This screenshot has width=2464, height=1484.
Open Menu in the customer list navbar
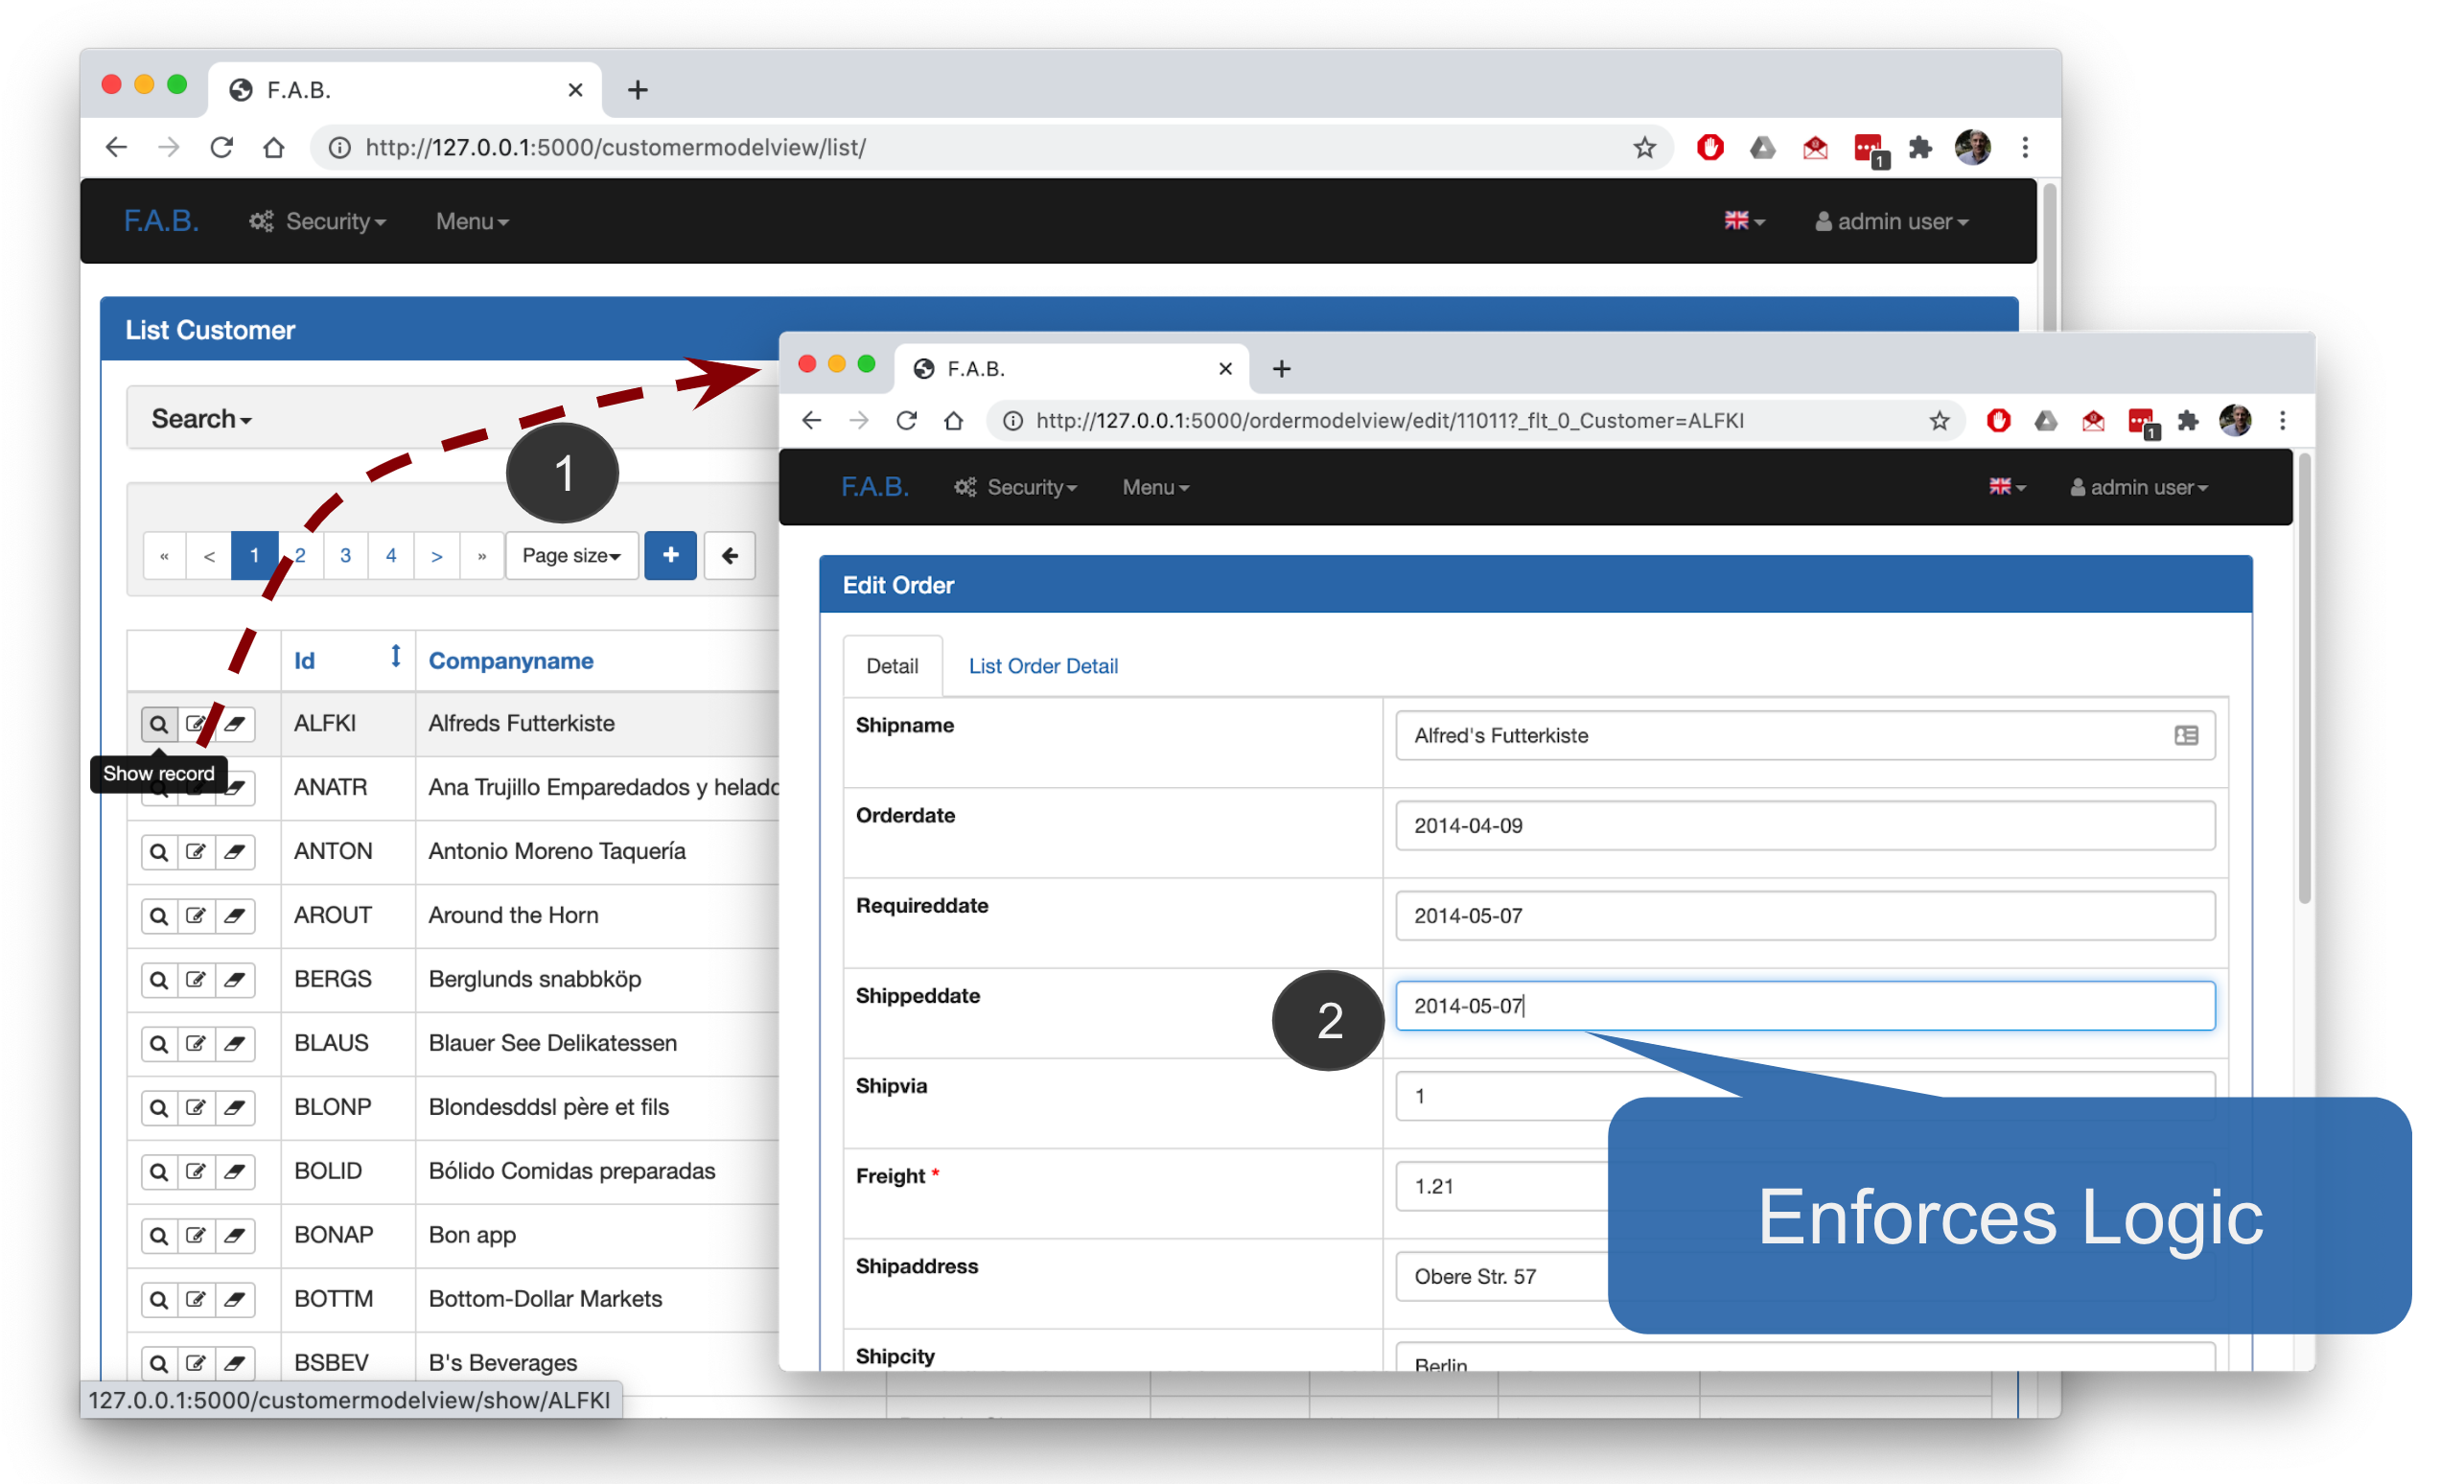point(472,222)
